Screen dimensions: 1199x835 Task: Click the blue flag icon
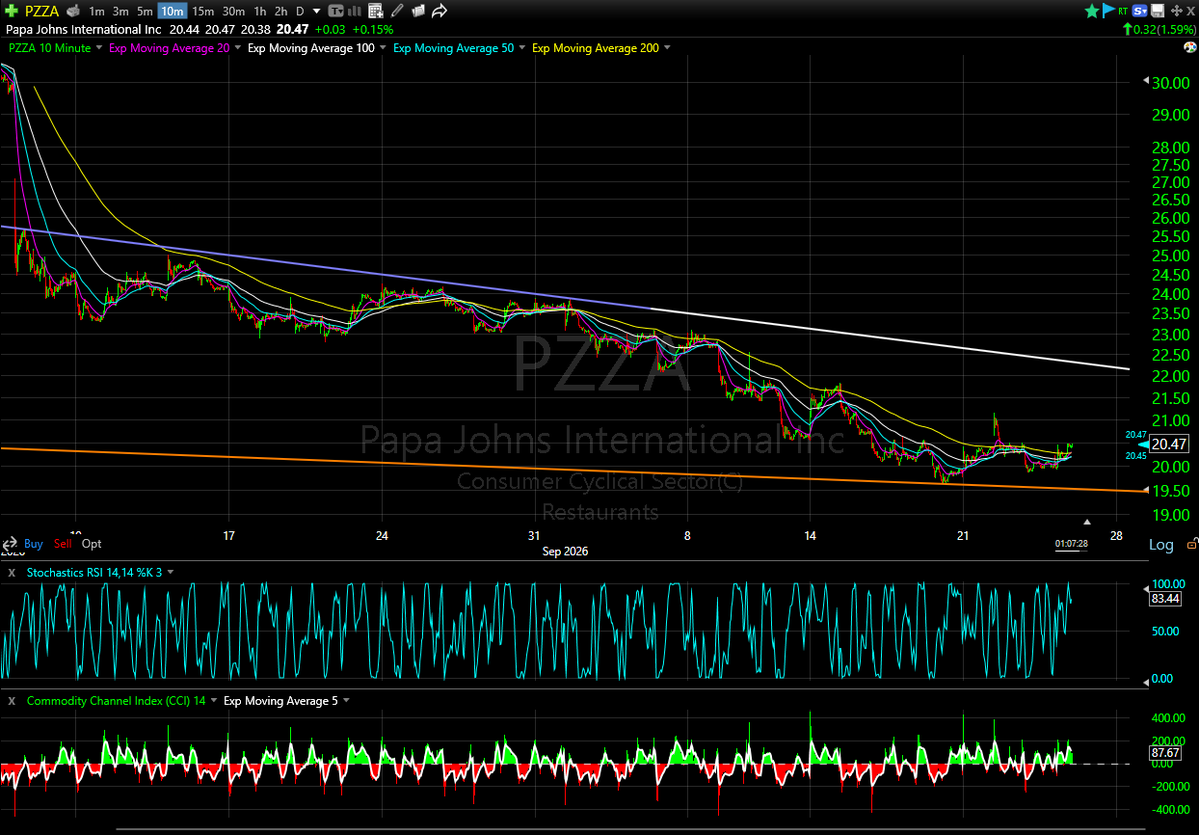click(x=1108, y=11)
